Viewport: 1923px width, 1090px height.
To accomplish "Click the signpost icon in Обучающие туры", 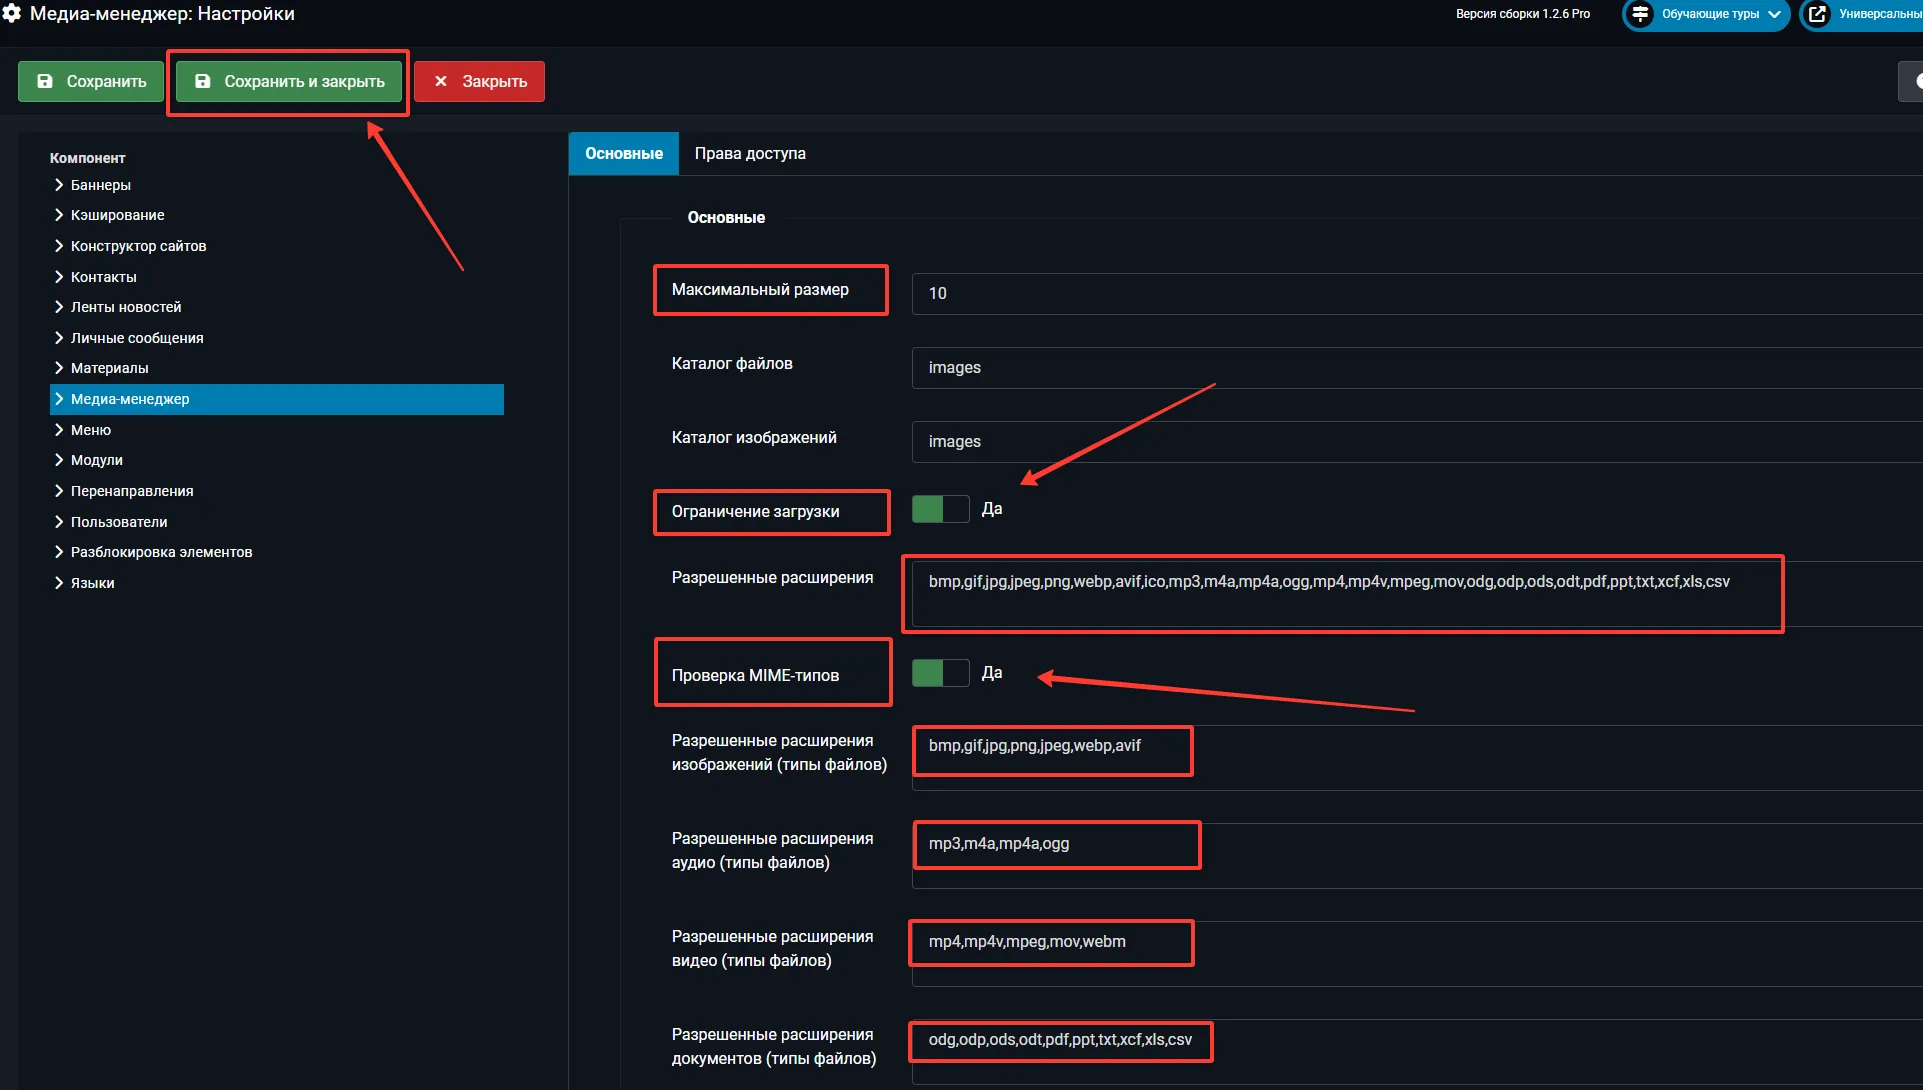I will point(1640,14).
